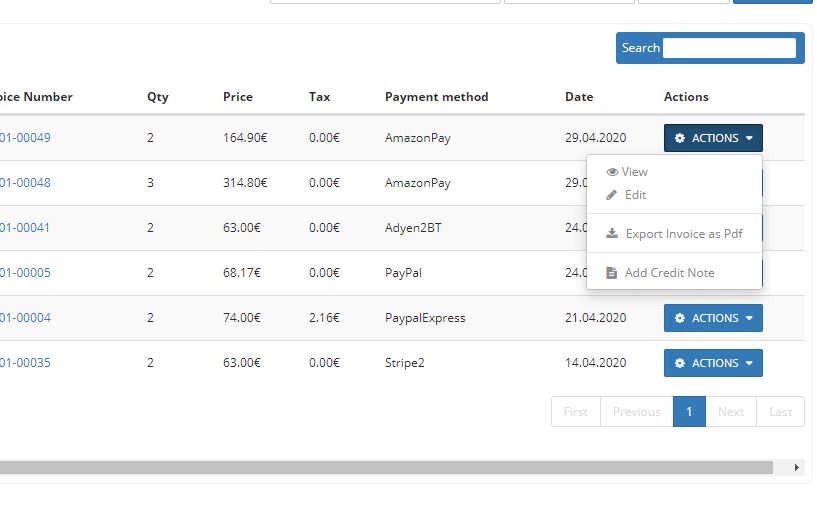Click the horizontal scrollbar track

point(386,467)
